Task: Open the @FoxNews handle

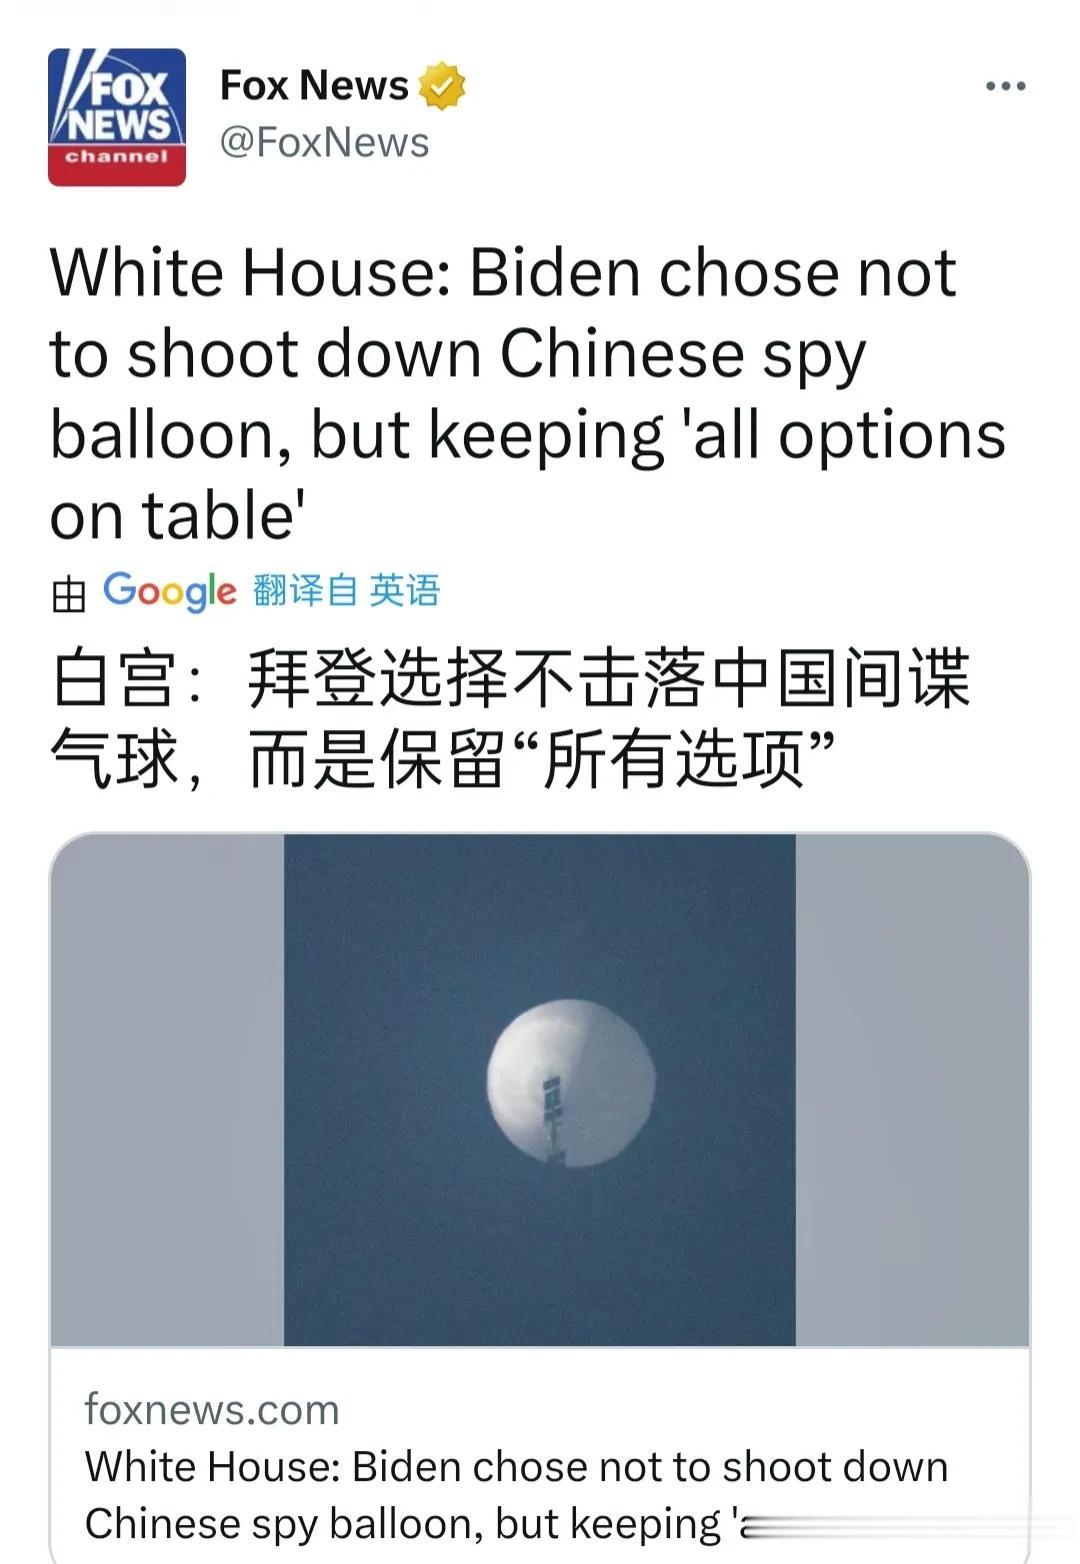Action: (324, 142)
